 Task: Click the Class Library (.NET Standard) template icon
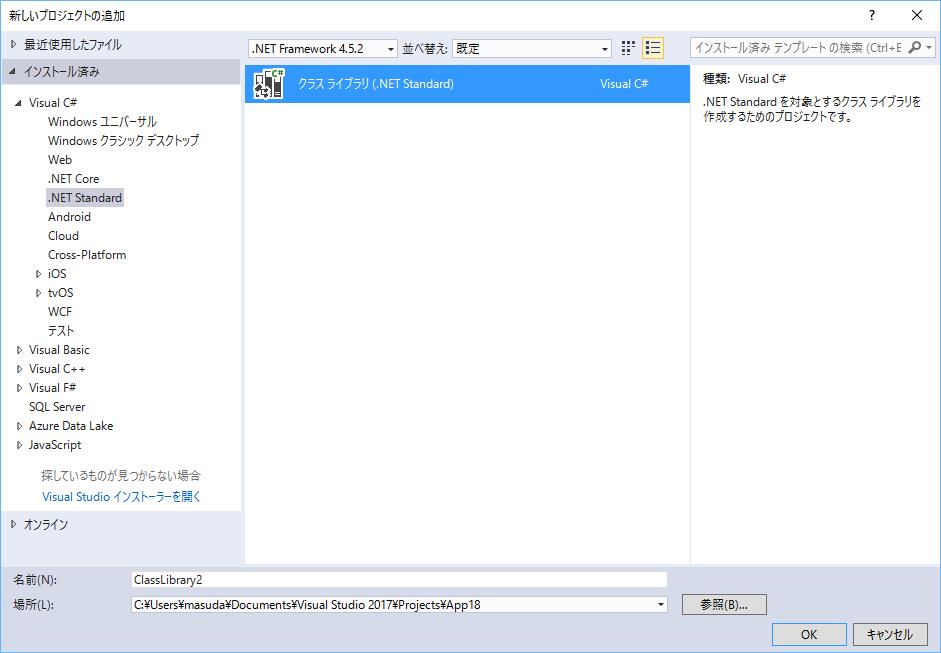(269, 84)
